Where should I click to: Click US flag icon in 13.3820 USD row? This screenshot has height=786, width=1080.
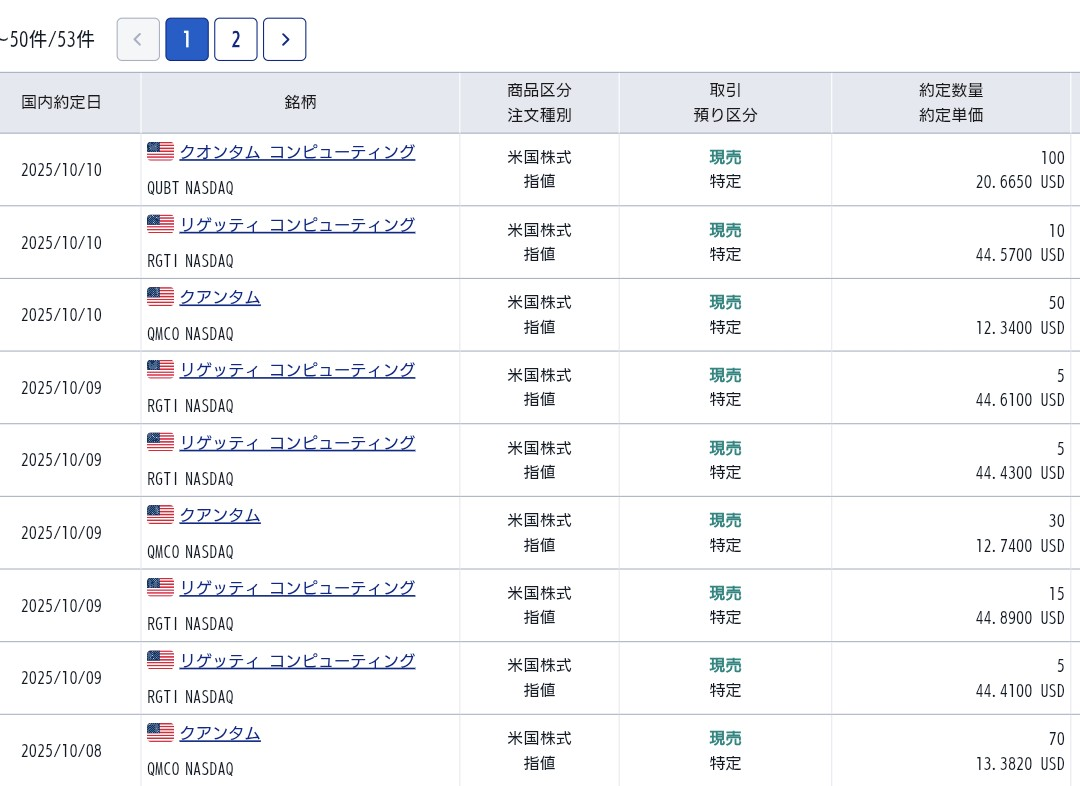(x=160, y=732)
